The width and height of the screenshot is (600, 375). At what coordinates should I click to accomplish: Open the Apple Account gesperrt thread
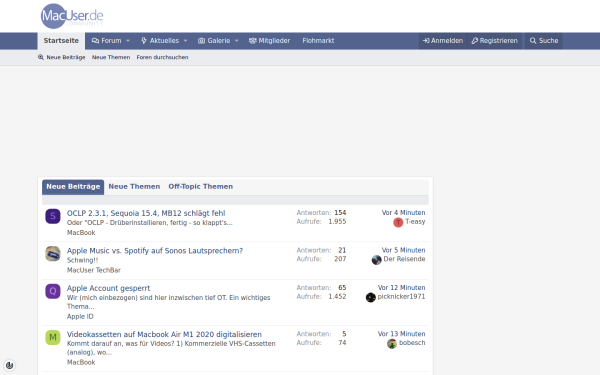[109, 288]
